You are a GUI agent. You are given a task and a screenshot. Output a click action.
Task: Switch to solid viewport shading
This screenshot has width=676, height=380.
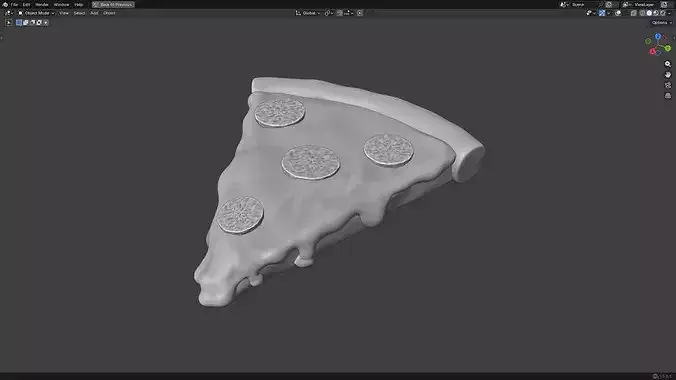[649, 13]
